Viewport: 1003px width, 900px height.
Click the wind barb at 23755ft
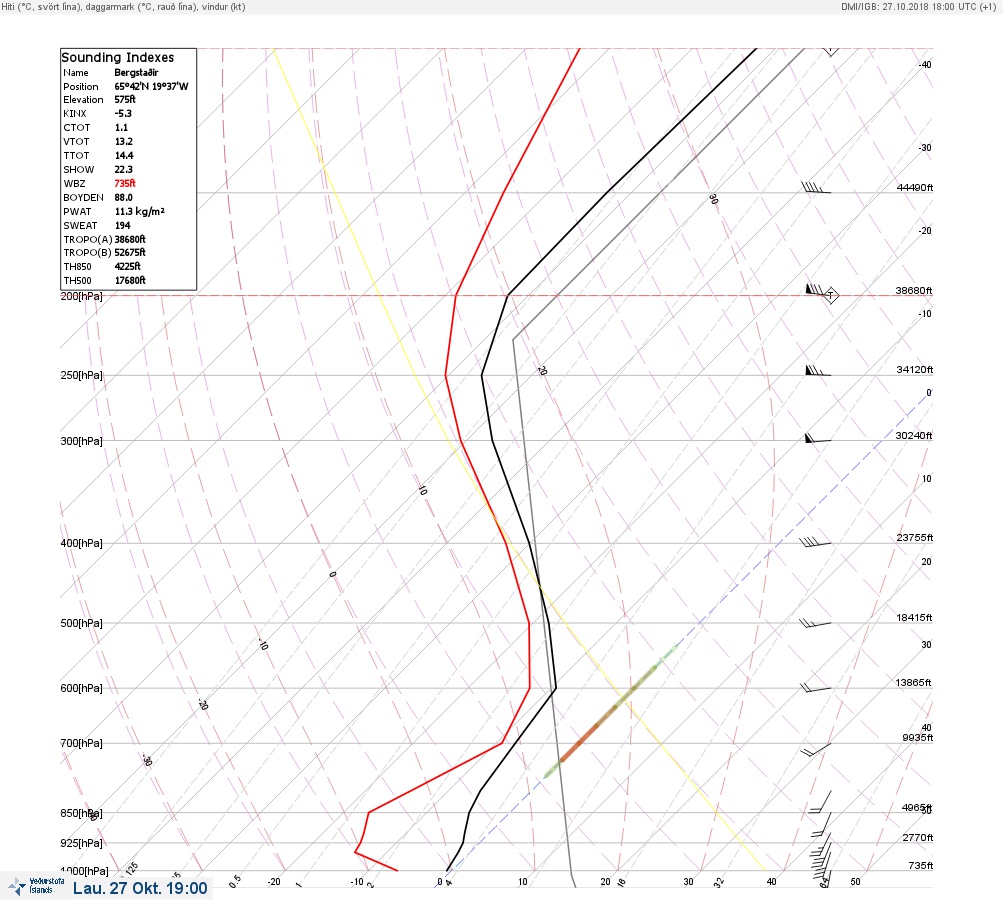(x=815, y=542)
